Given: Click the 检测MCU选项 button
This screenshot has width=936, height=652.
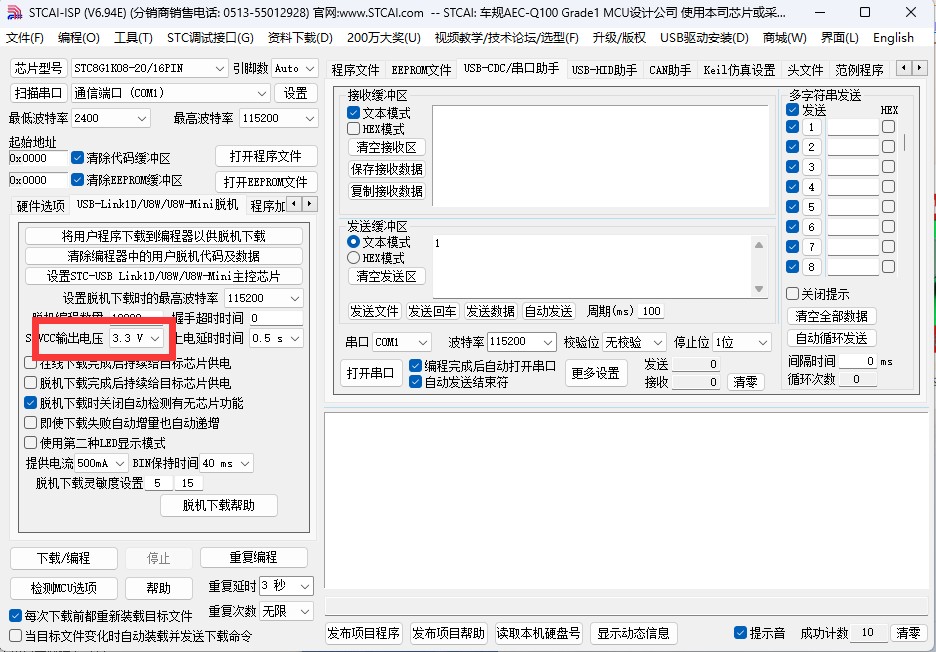Looking at the screenshot, I should [x=64, y=588].
